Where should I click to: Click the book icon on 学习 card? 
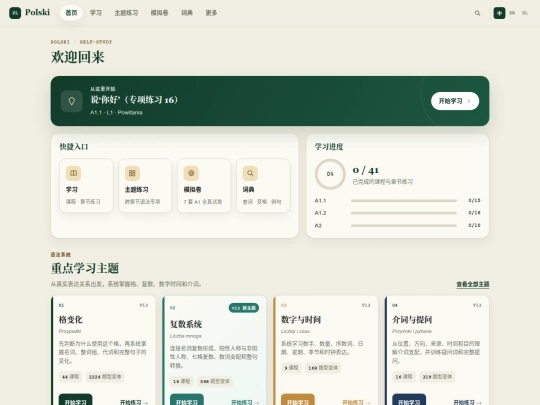73,173
